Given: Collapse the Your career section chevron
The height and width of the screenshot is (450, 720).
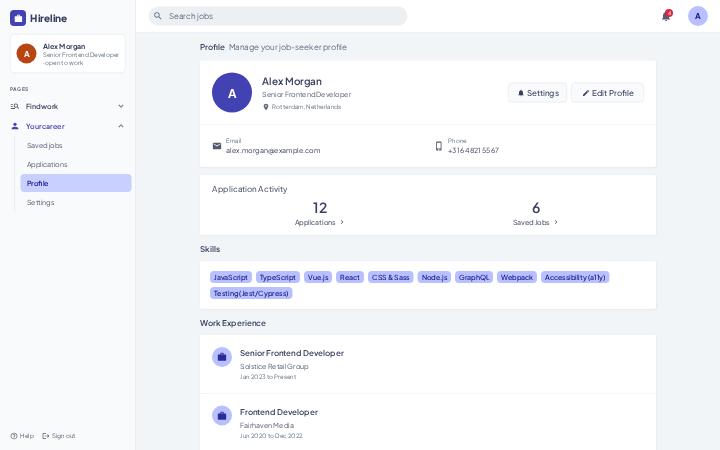Looking at the screenshot, I should 121,126.
